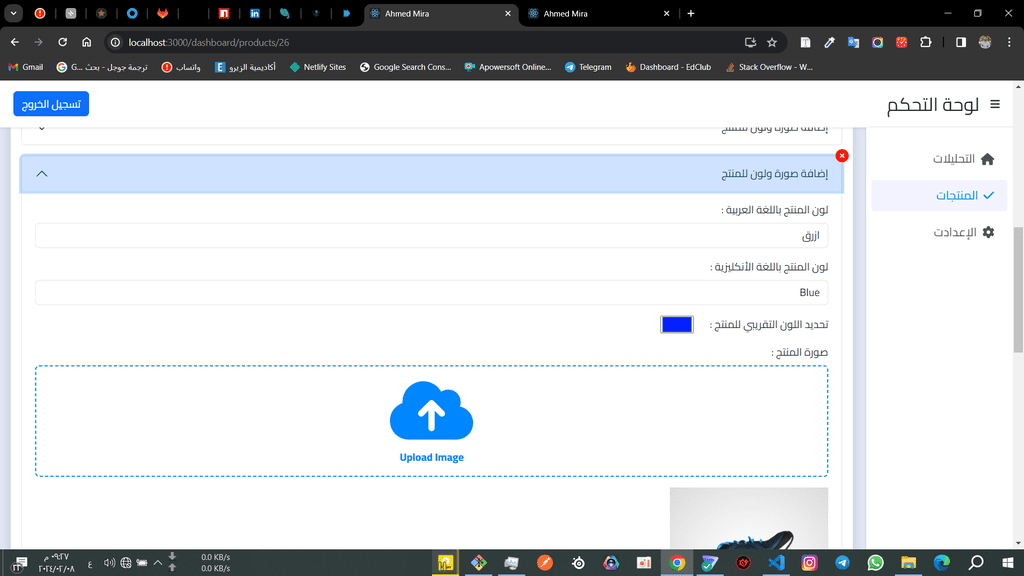Click the site information icon in address bar
This screenshot has width=1024, height=576.
click(115, 42)
